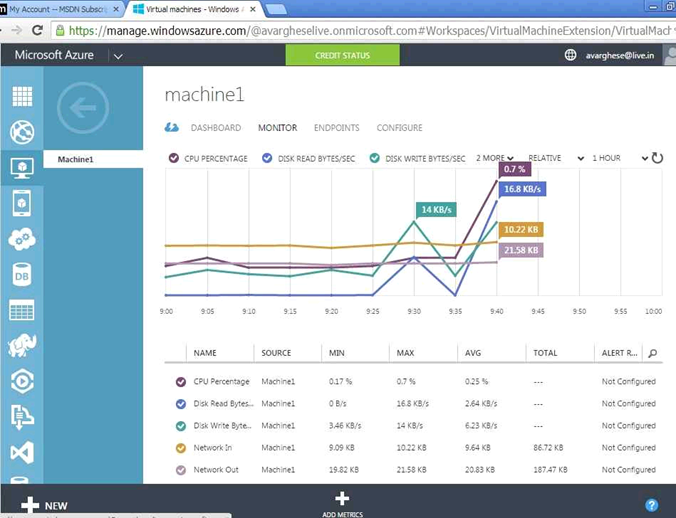The height and width of the screenshot is (518, 676).
Task: Open the 1 HOUR time range dropdown
Action: tap(620, 158)
